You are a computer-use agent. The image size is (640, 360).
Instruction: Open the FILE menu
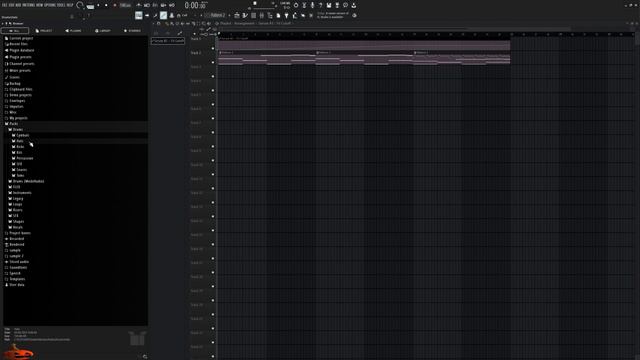(x=4, y=5)
